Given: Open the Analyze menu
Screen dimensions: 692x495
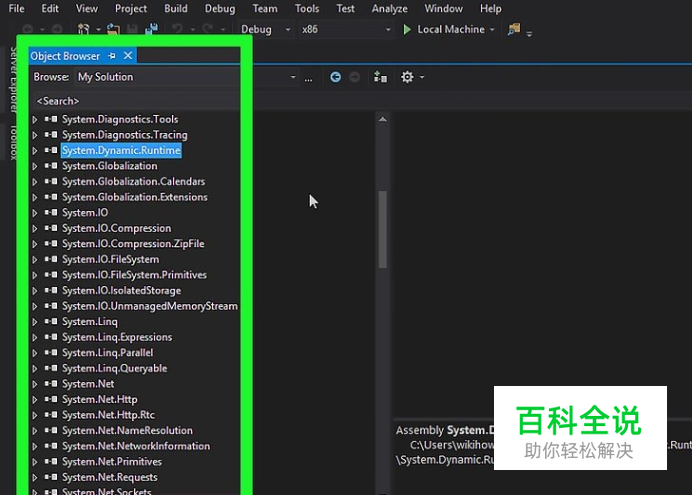Looking at the screenshot, I should pyautogui.click(x=389, y=8).
